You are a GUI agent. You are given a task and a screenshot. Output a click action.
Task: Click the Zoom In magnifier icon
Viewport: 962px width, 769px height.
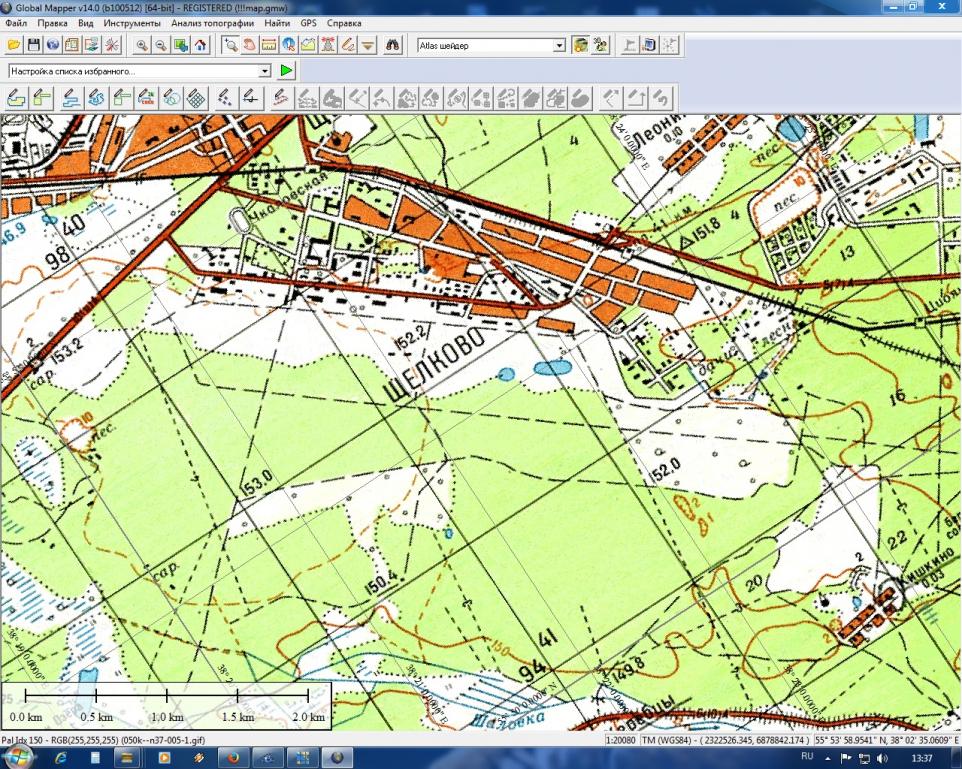pyautogui.click(x=143, y=45)
